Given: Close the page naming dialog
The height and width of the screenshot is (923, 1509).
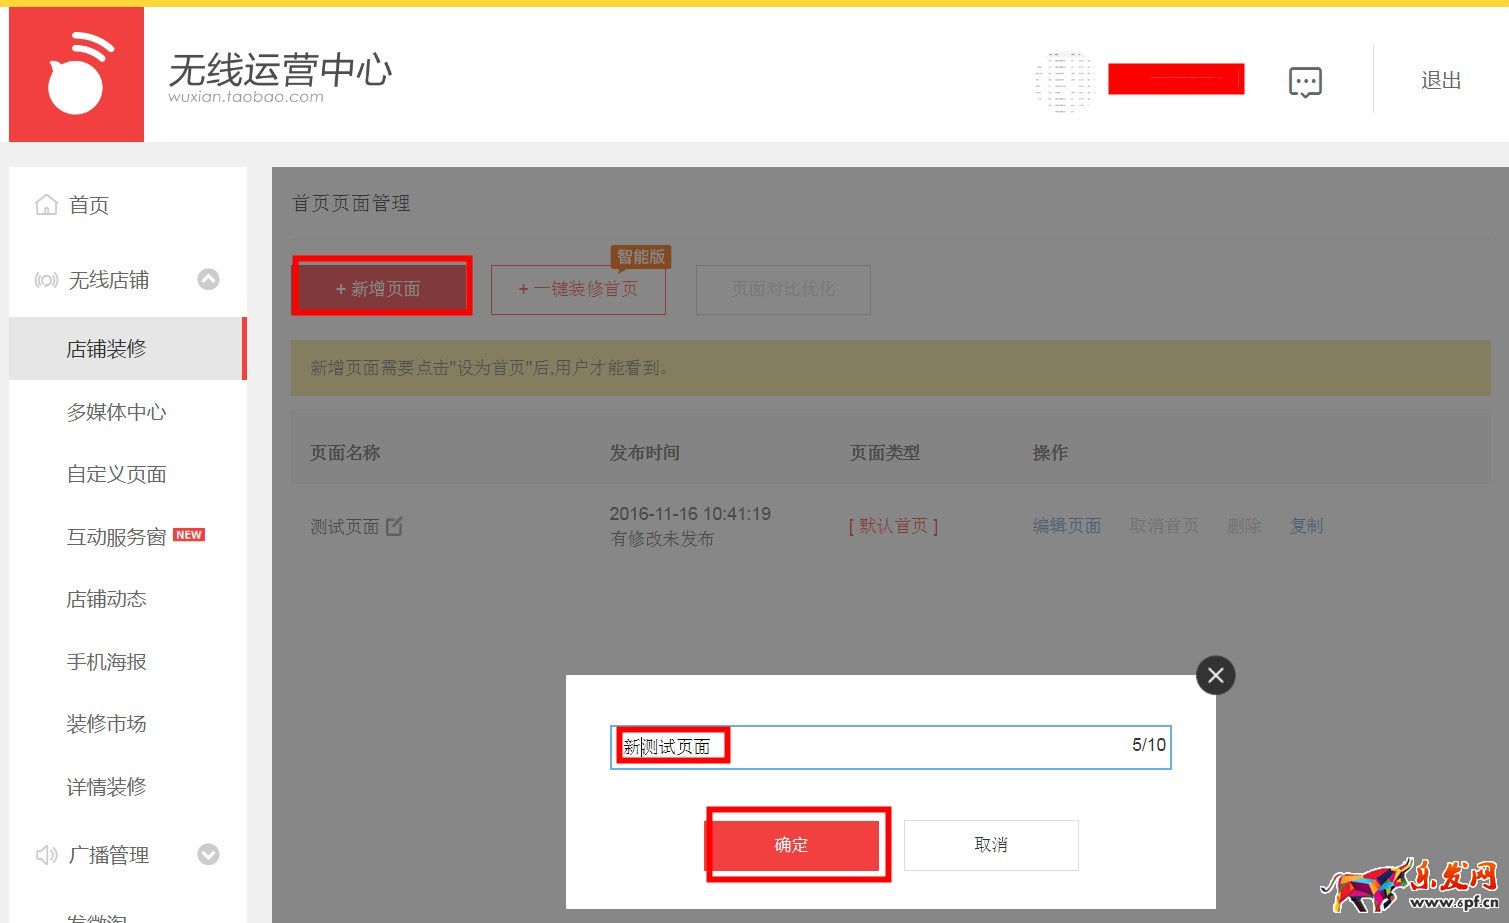Looking at the screenshot, I should point(1215,675).
